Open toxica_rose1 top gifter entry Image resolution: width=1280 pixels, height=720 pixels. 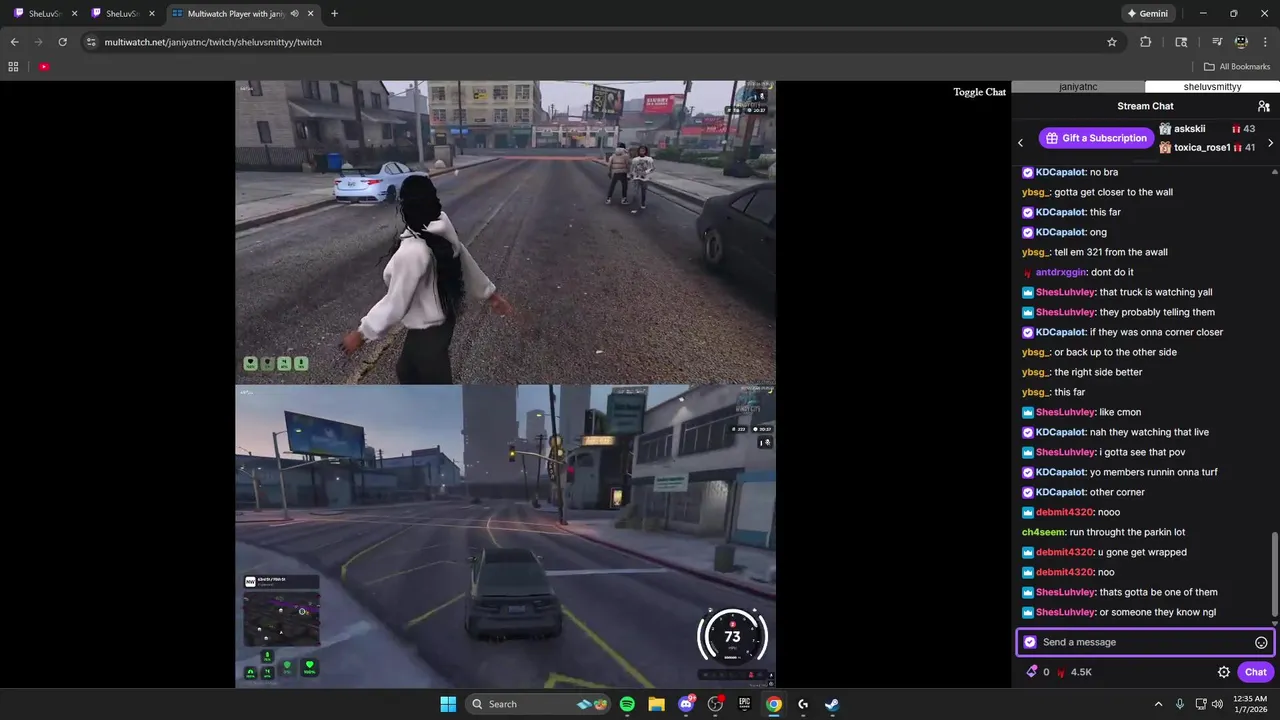coord(1207,147)
